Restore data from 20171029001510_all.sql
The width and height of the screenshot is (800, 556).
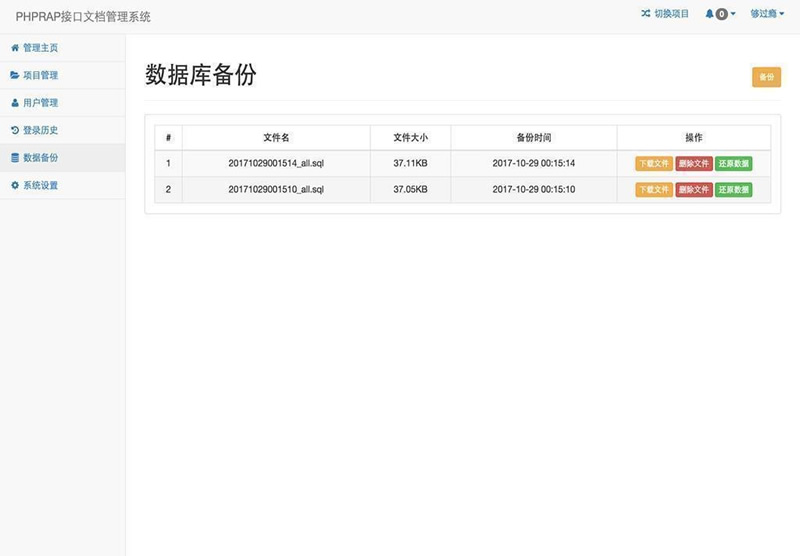(734, 189)
